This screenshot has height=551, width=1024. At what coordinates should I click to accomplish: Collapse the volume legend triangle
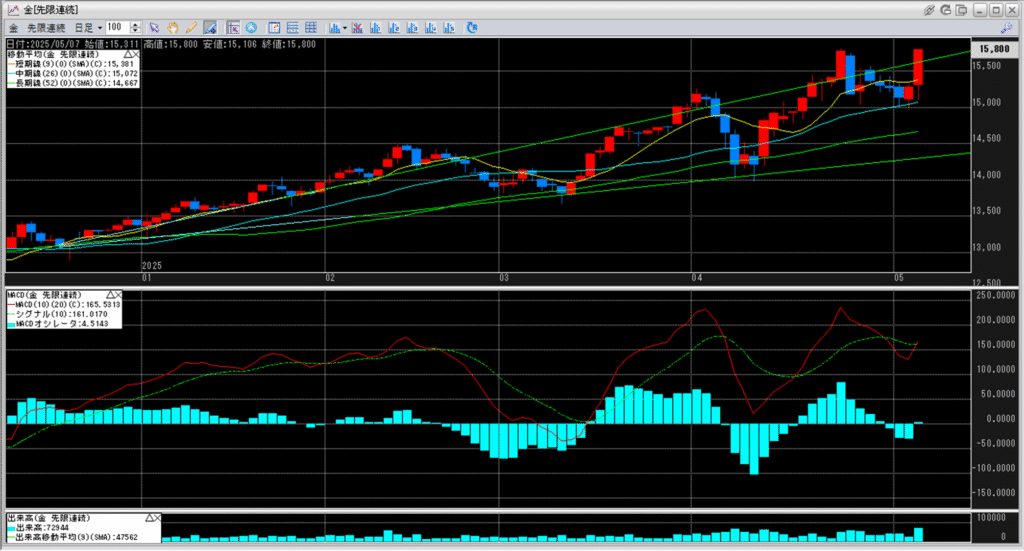(x=149, y=517)
